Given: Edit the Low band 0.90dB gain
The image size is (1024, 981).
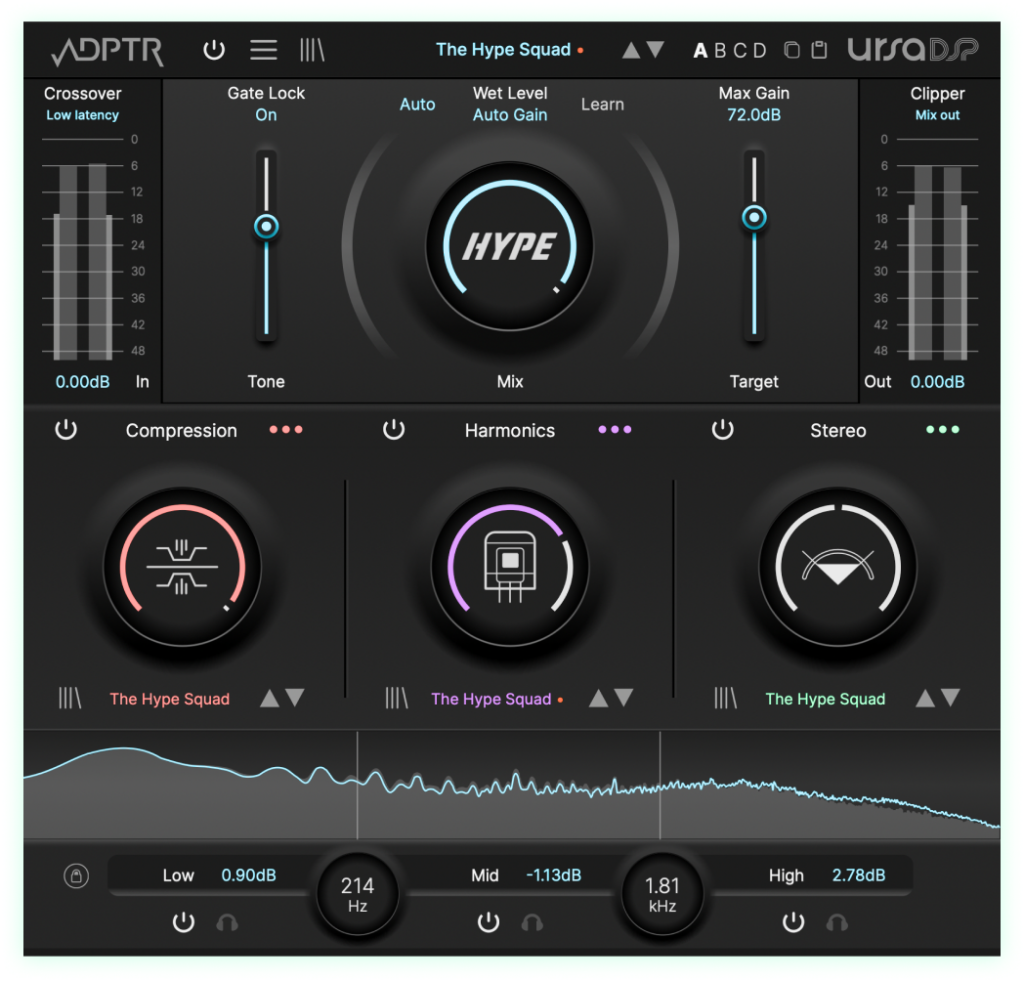Looking at the screenshot, I should pos(249,875).
